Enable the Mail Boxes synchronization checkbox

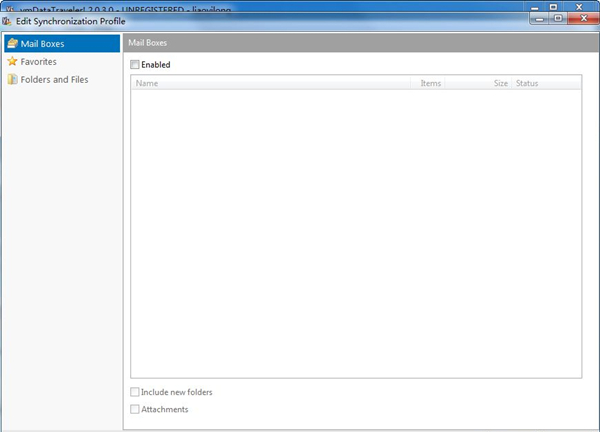tap(136, 65)
